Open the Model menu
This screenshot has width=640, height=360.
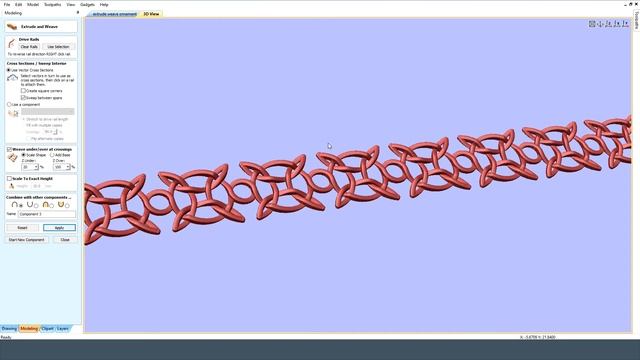pyautogui.click(x=33, y=4)
